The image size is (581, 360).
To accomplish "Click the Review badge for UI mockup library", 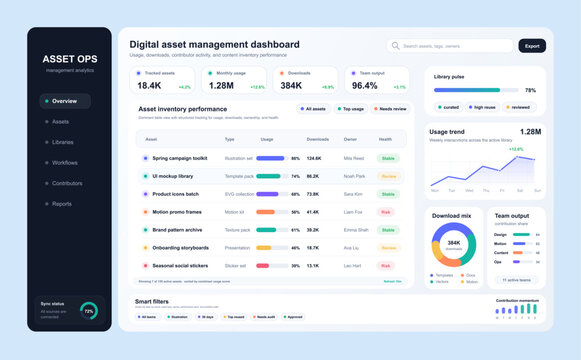I will tap(389, 176).
